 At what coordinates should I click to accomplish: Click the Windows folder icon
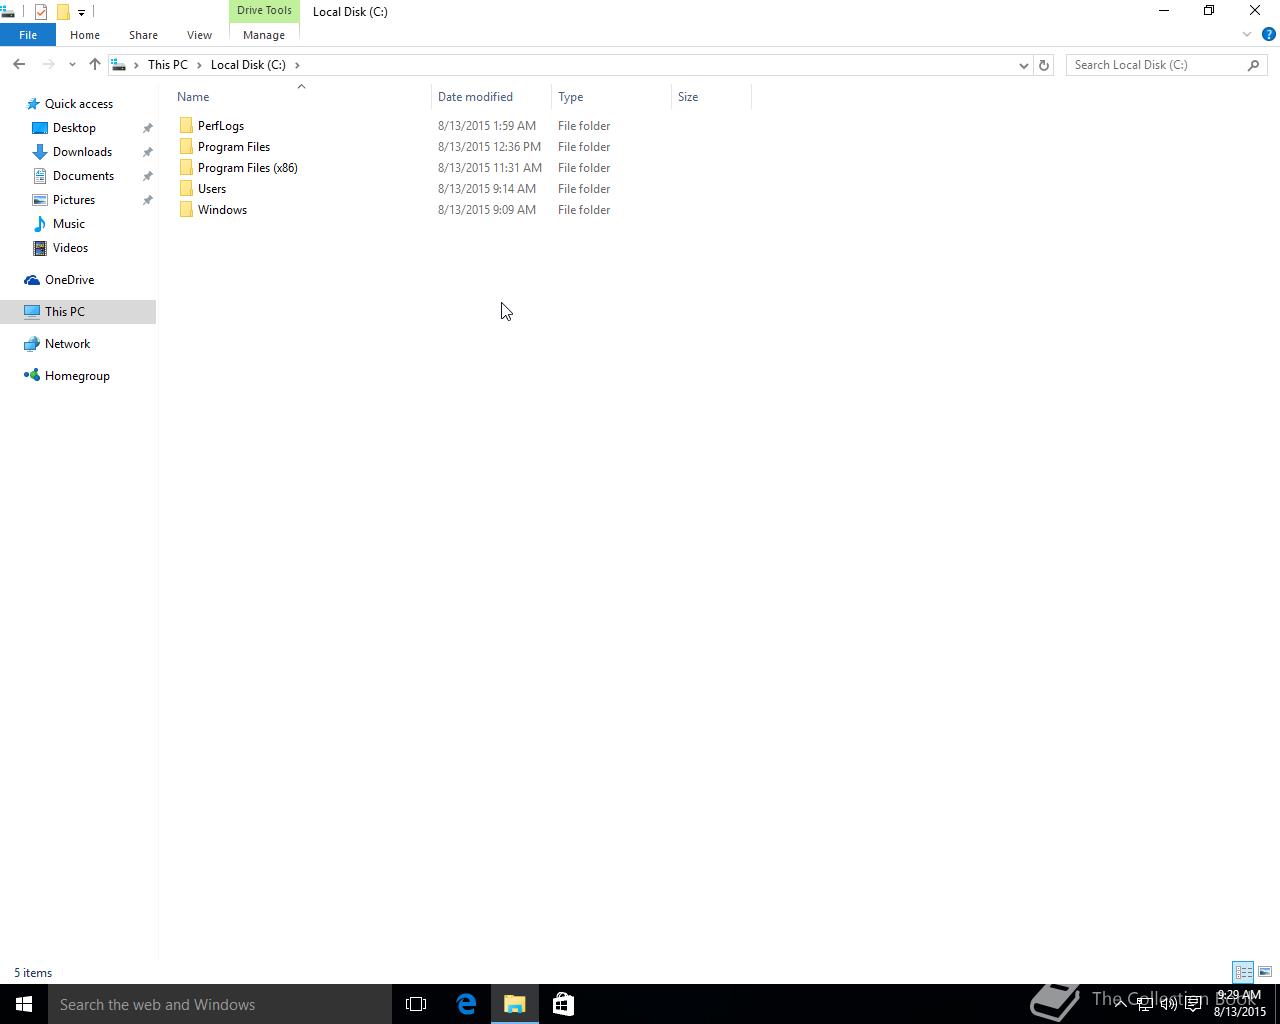click(x=186, y=210)
